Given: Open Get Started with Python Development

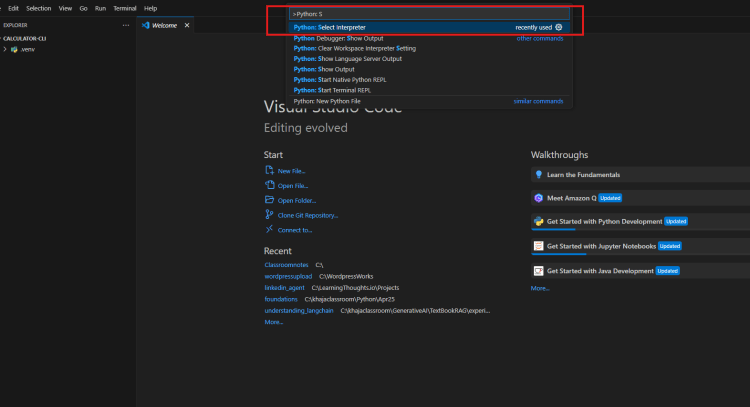Looking at the screenshot, I should point(640,221).
